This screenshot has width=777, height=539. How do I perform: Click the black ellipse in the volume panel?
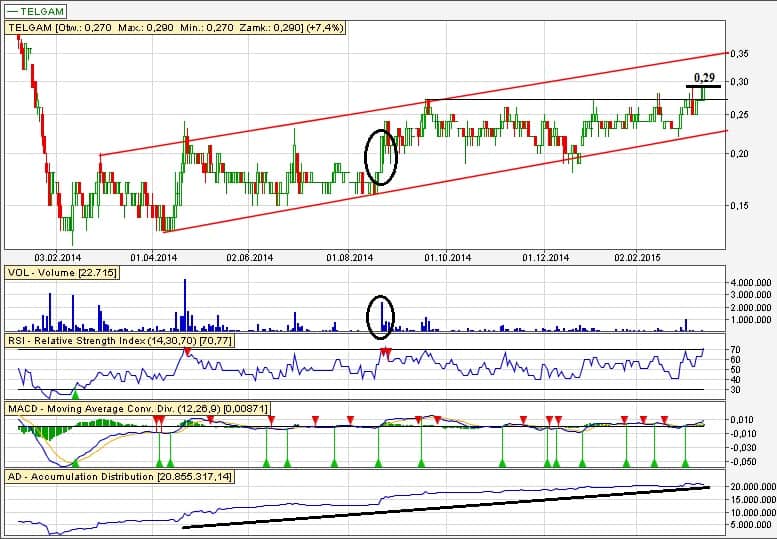tap(380, 314)
